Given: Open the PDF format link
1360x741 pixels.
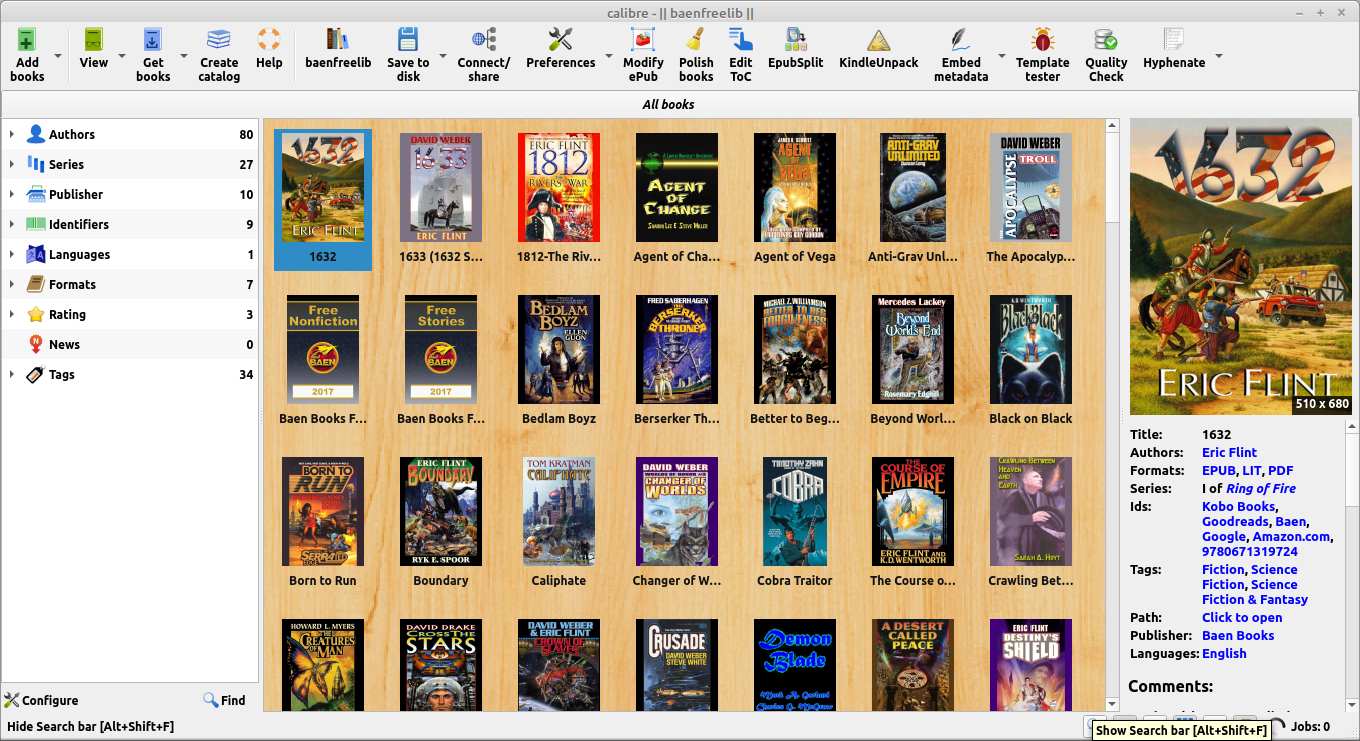Looking at the screenshot, I should pos(1280,470).
